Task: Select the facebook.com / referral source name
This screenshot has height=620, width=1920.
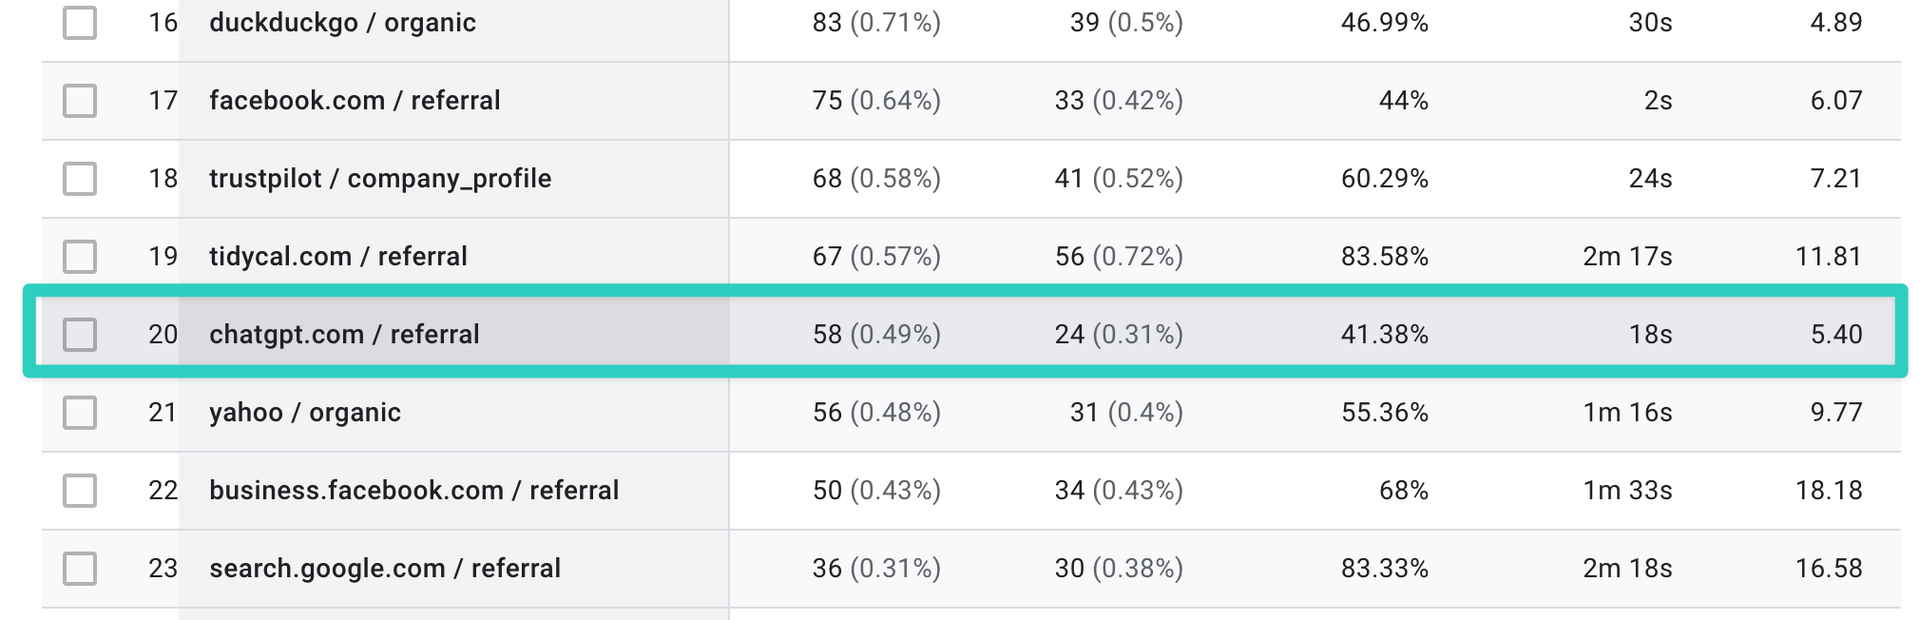Action: [x=355, y=100]
